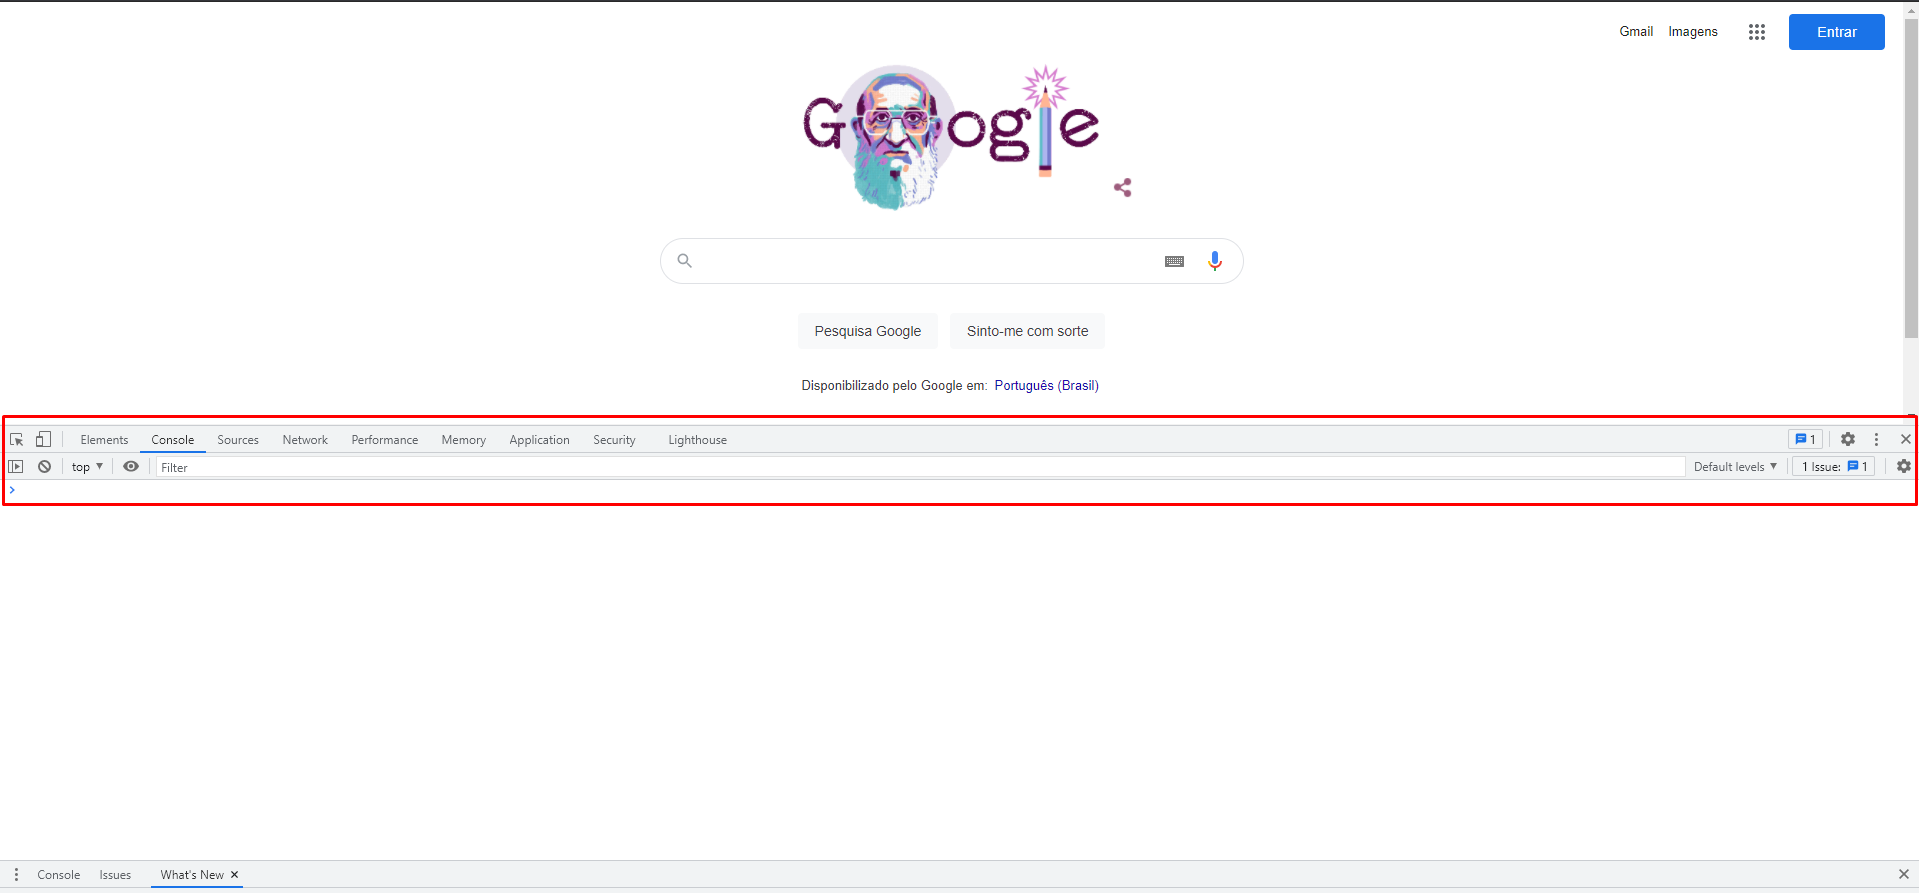Create live expression with eye icon
Viewport: 1919px width, 893px height.
point(131,466)
